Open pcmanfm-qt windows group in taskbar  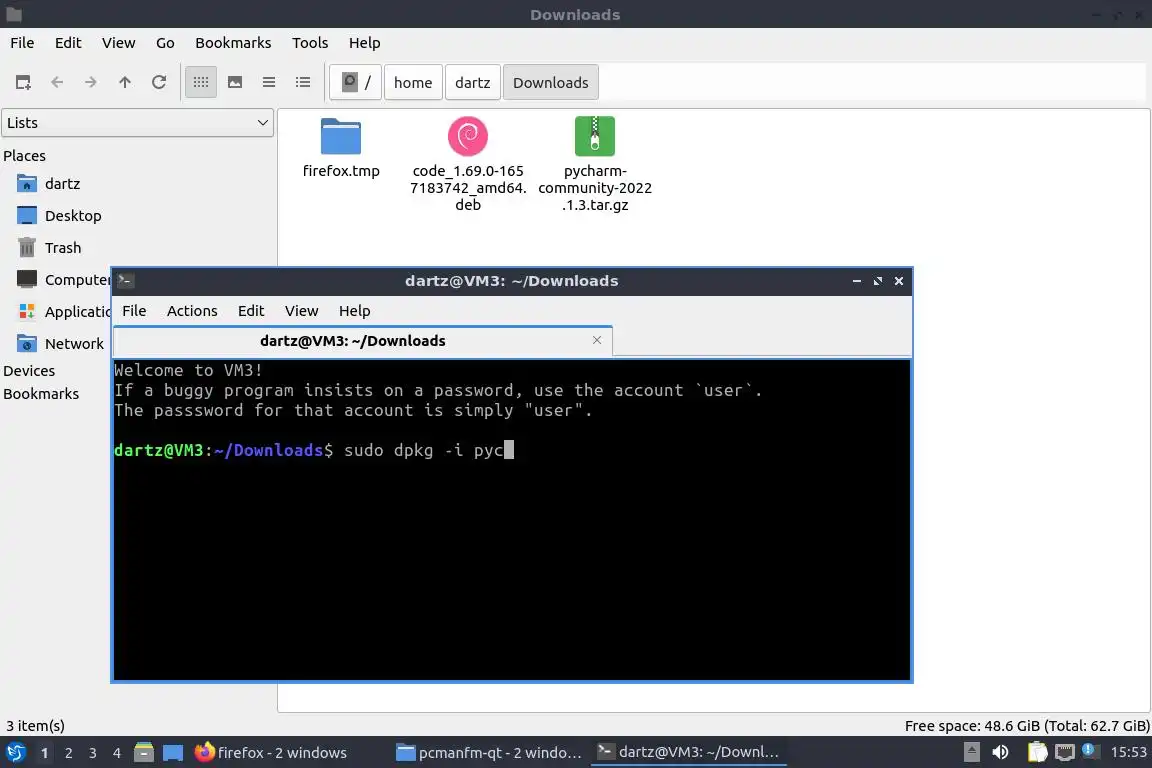489,753
